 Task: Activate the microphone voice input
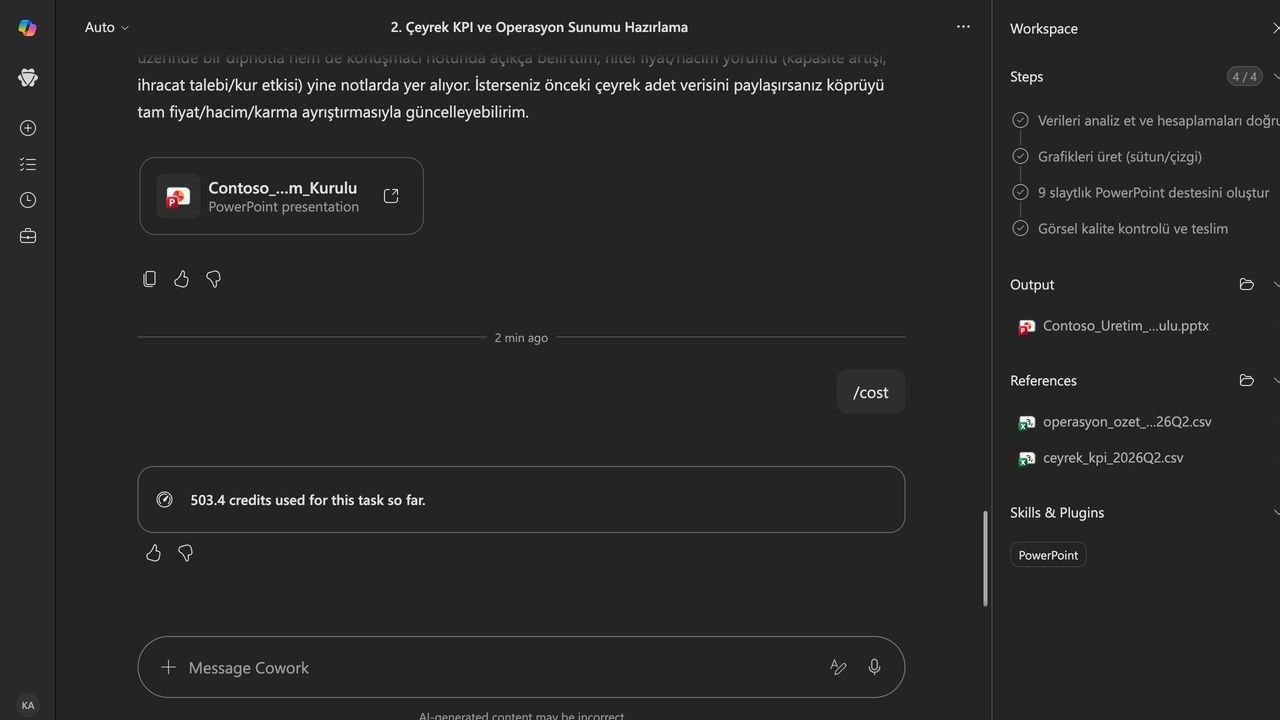click(874, 667)
